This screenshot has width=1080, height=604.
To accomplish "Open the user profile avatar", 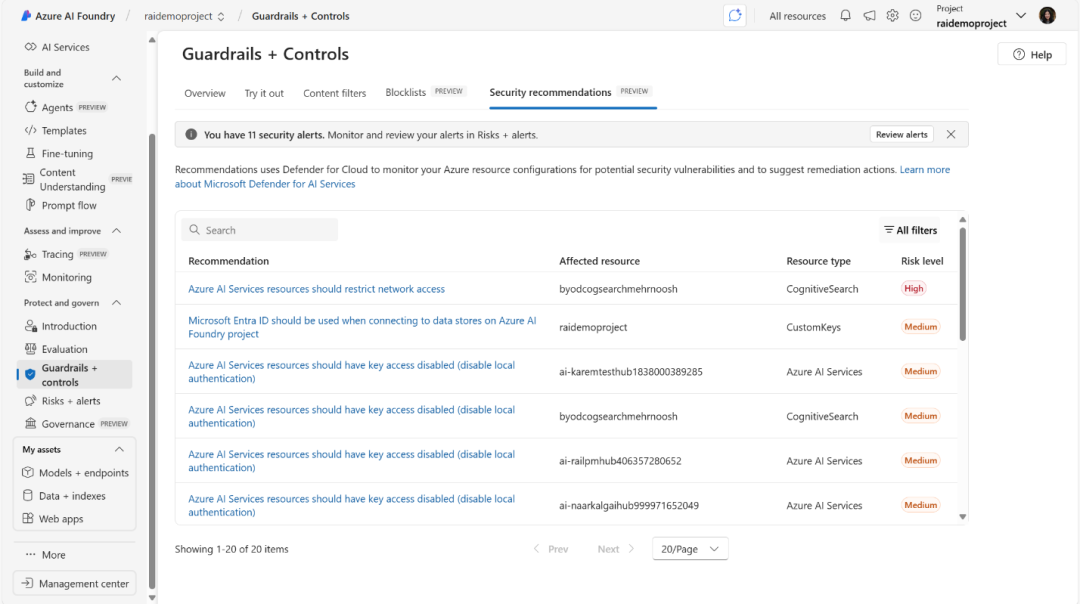I will [1047, 15].
